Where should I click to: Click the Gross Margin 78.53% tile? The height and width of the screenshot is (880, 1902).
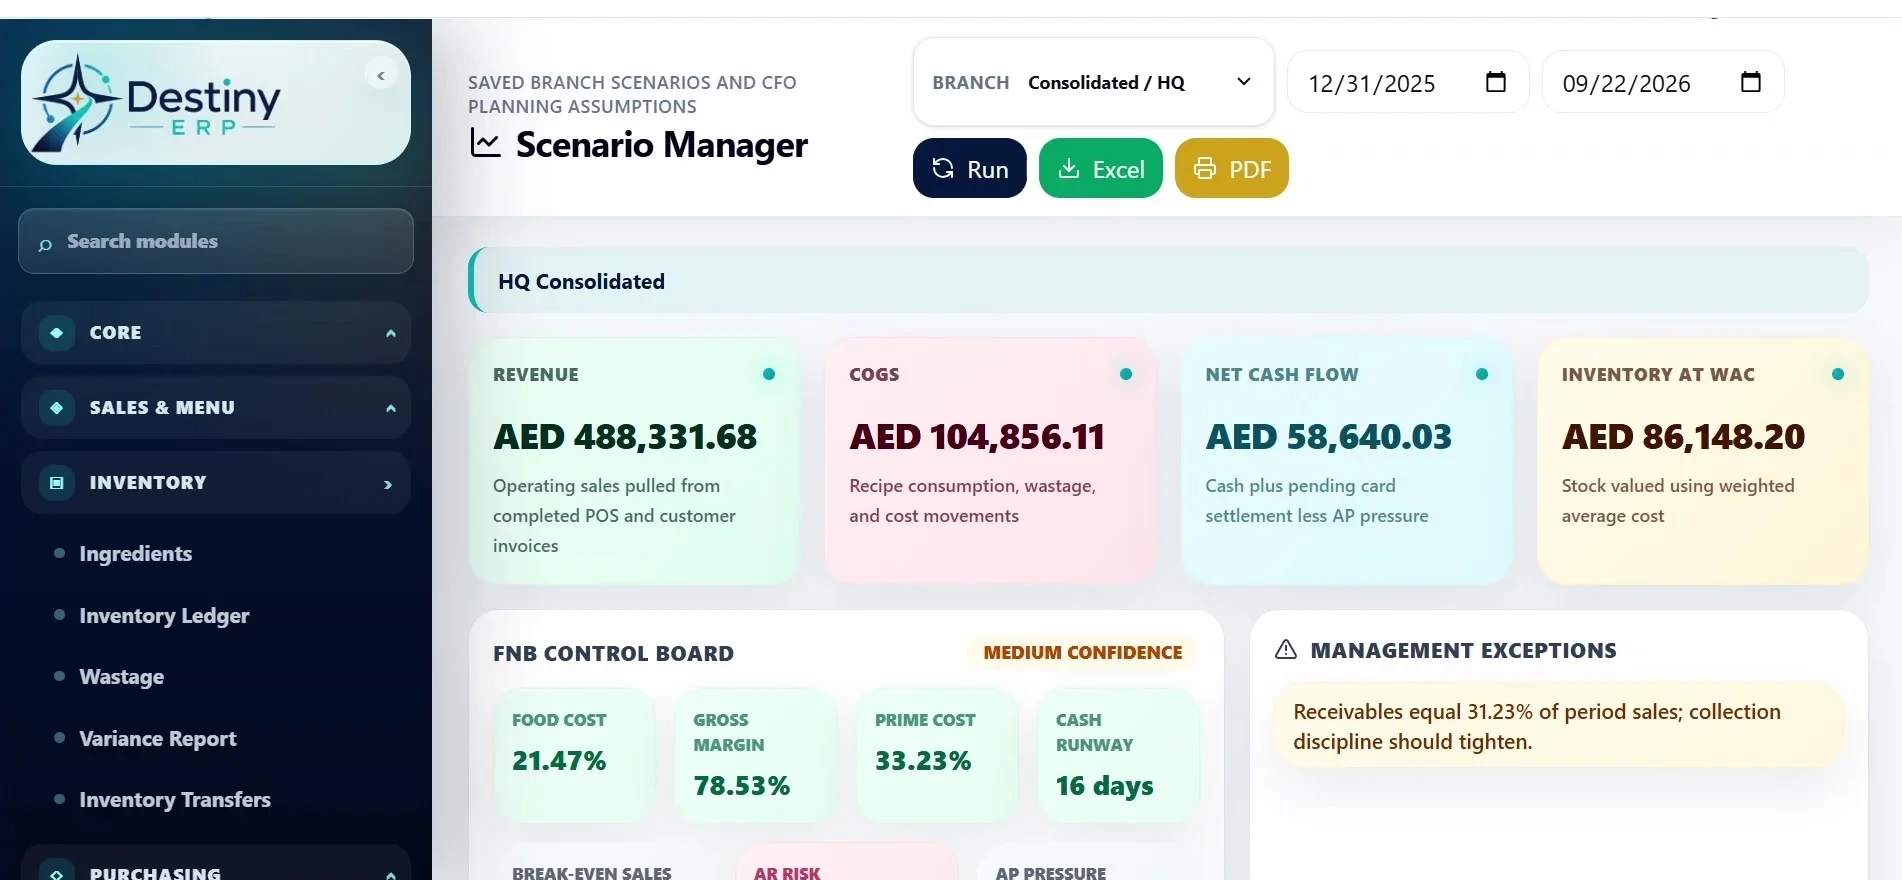pos(756,755)
